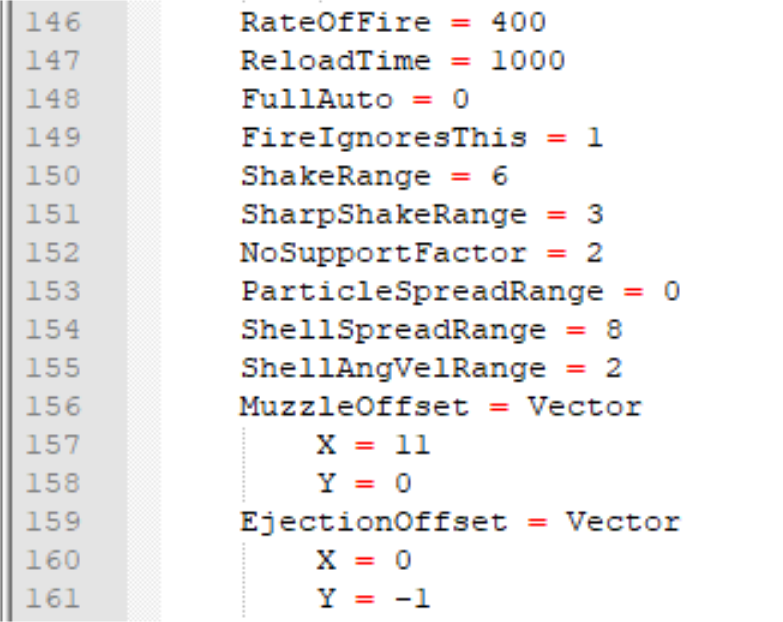The height and width of the screenshot is (622, 783).
Task: Click the fold margin beside line 156
Action: pos(144,406)
